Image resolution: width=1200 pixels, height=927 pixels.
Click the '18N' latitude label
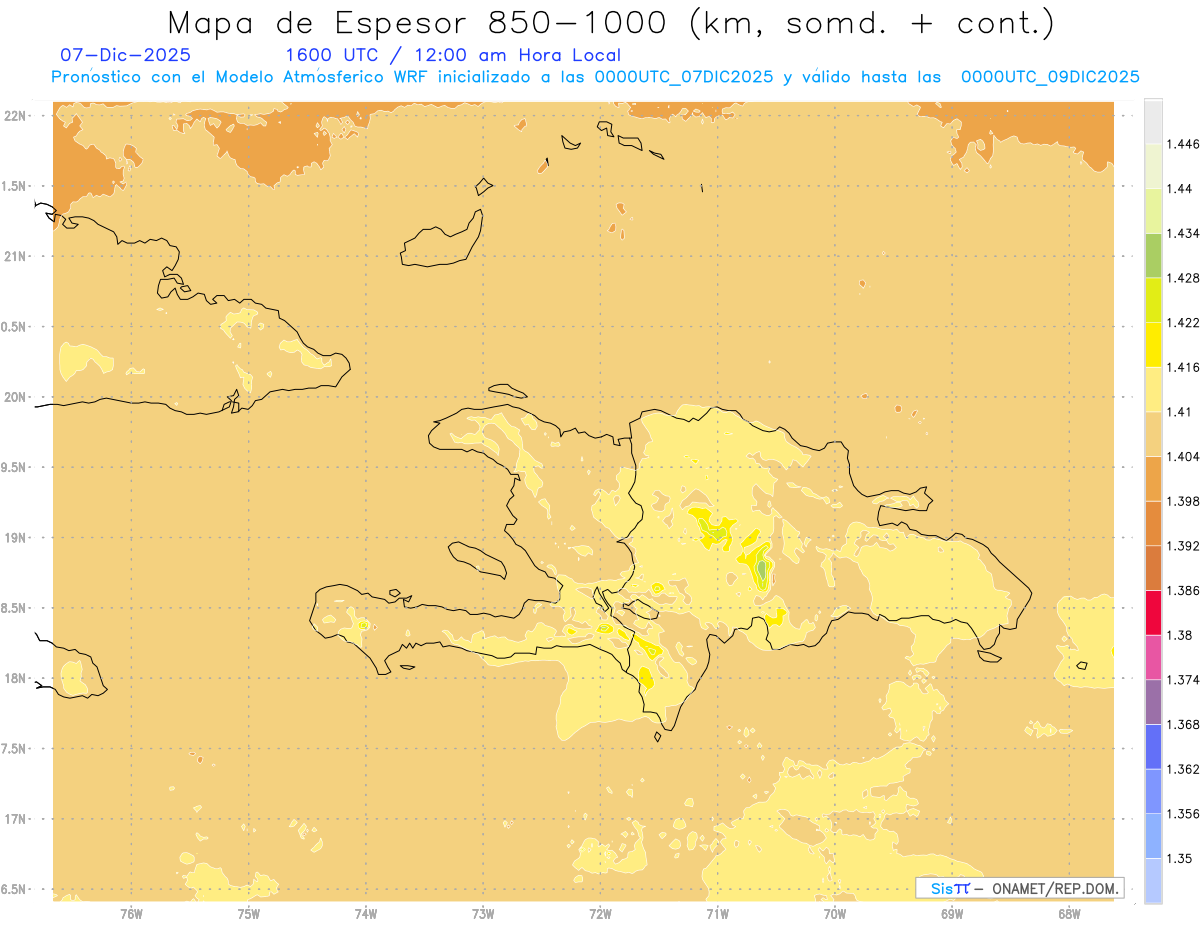[16, 678]
